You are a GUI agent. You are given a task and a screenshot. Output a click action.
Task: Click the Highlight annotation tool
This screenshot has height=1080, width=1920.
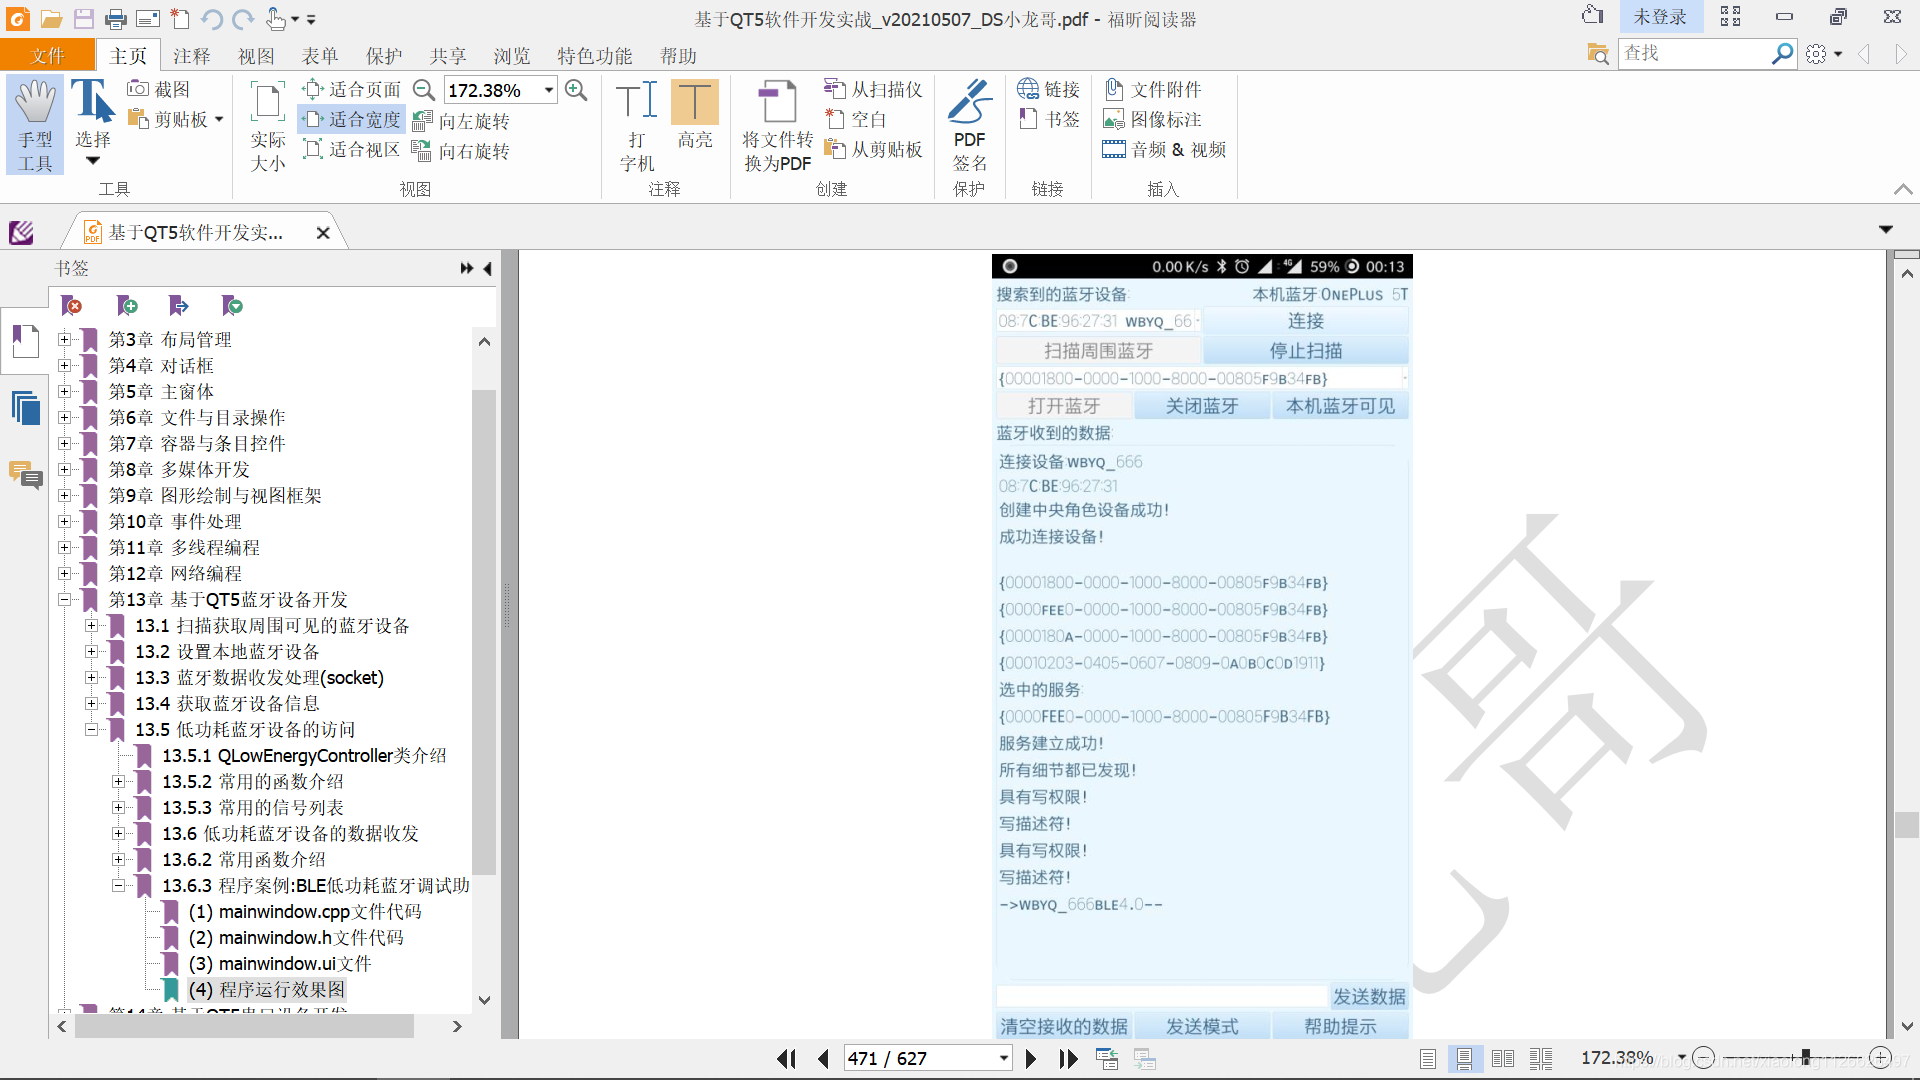[694, 115]
